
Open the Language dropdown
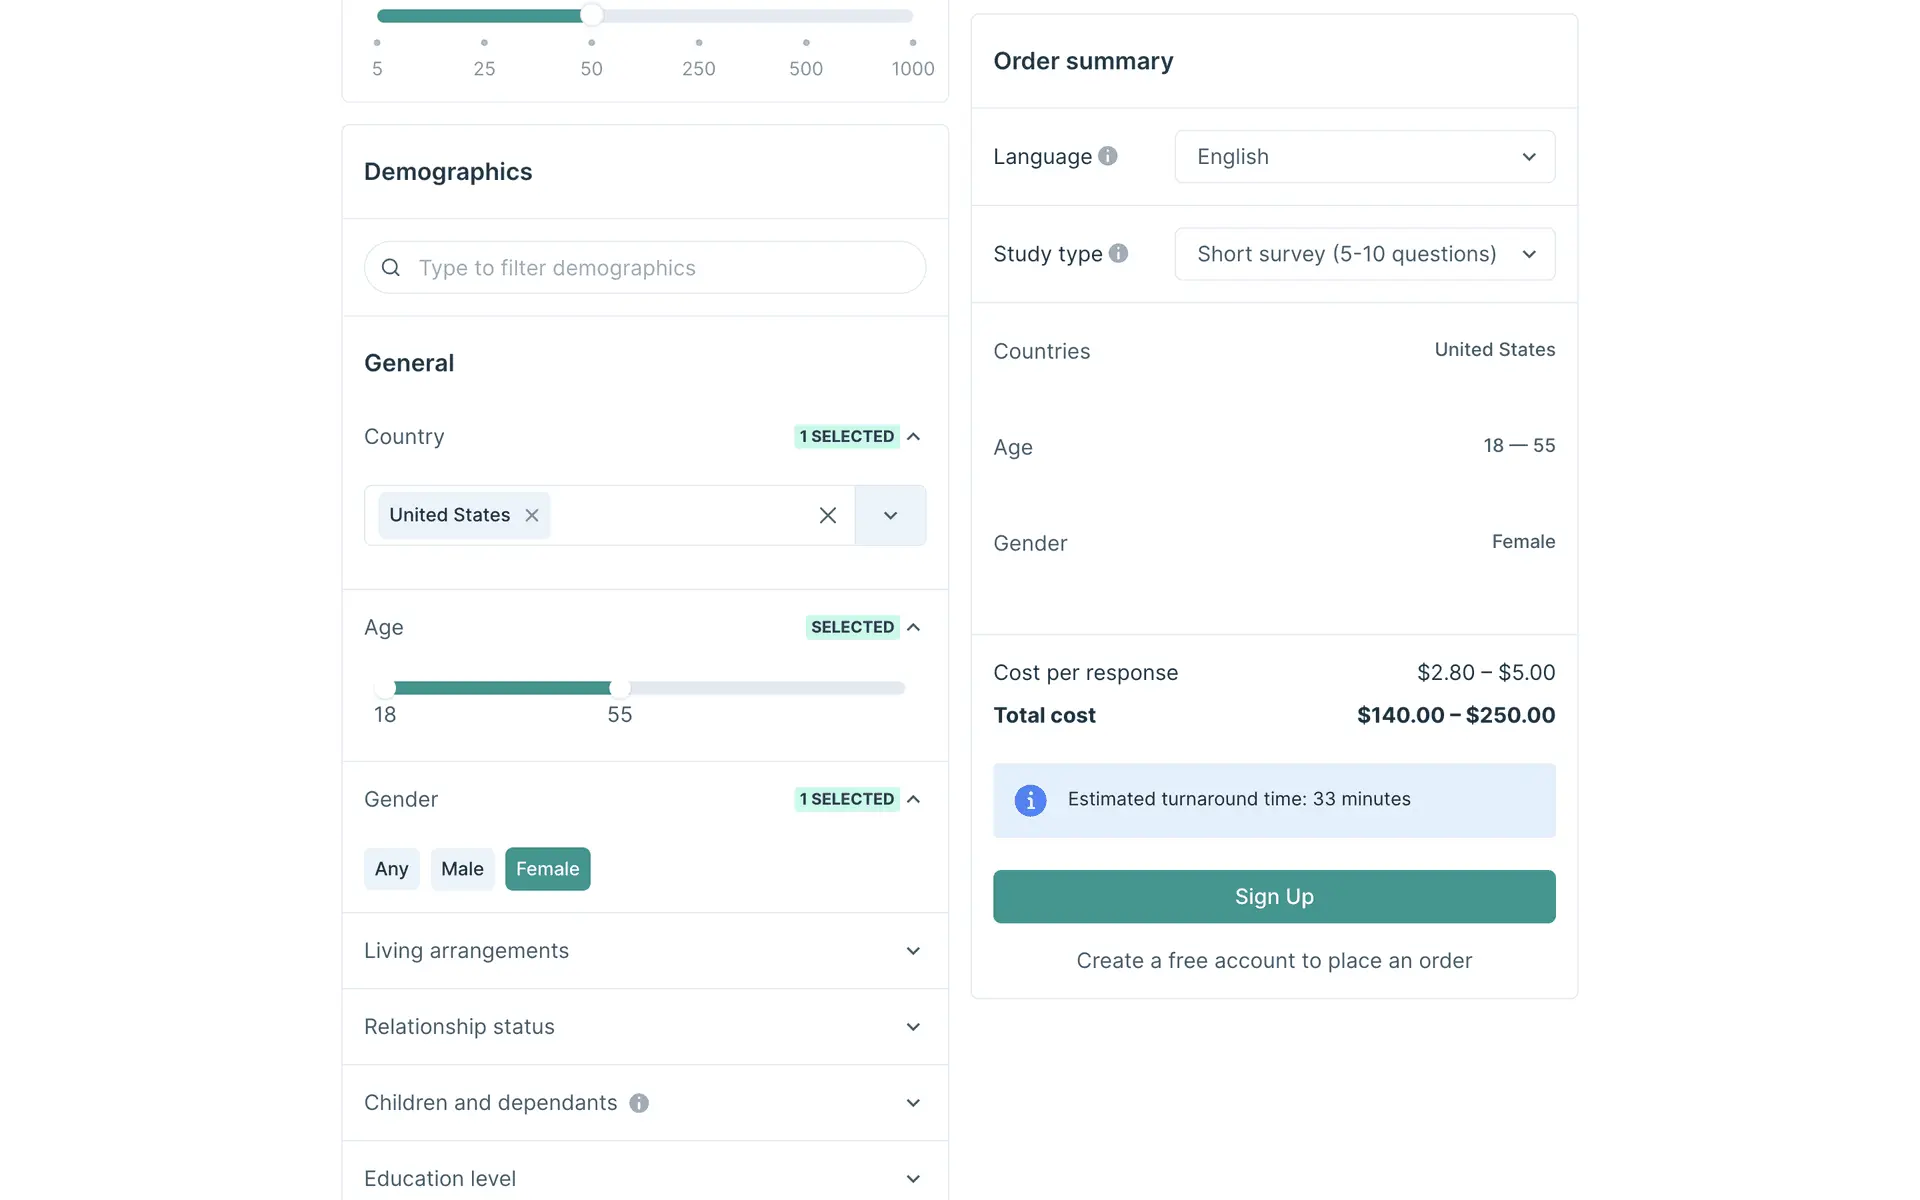click(1364, 157)
